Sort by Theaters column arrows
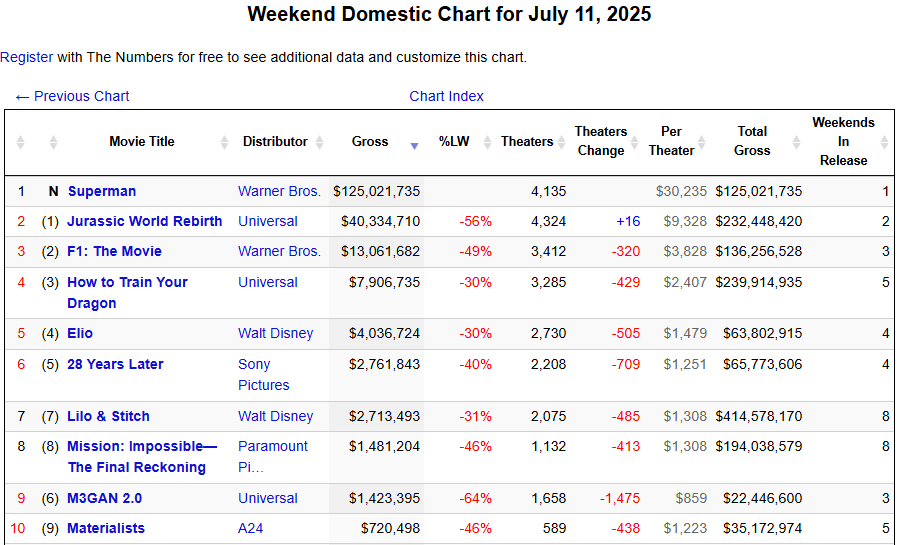The width and height of the screenshot is (899, 545). pyautogui.click(x=562, y=142)
